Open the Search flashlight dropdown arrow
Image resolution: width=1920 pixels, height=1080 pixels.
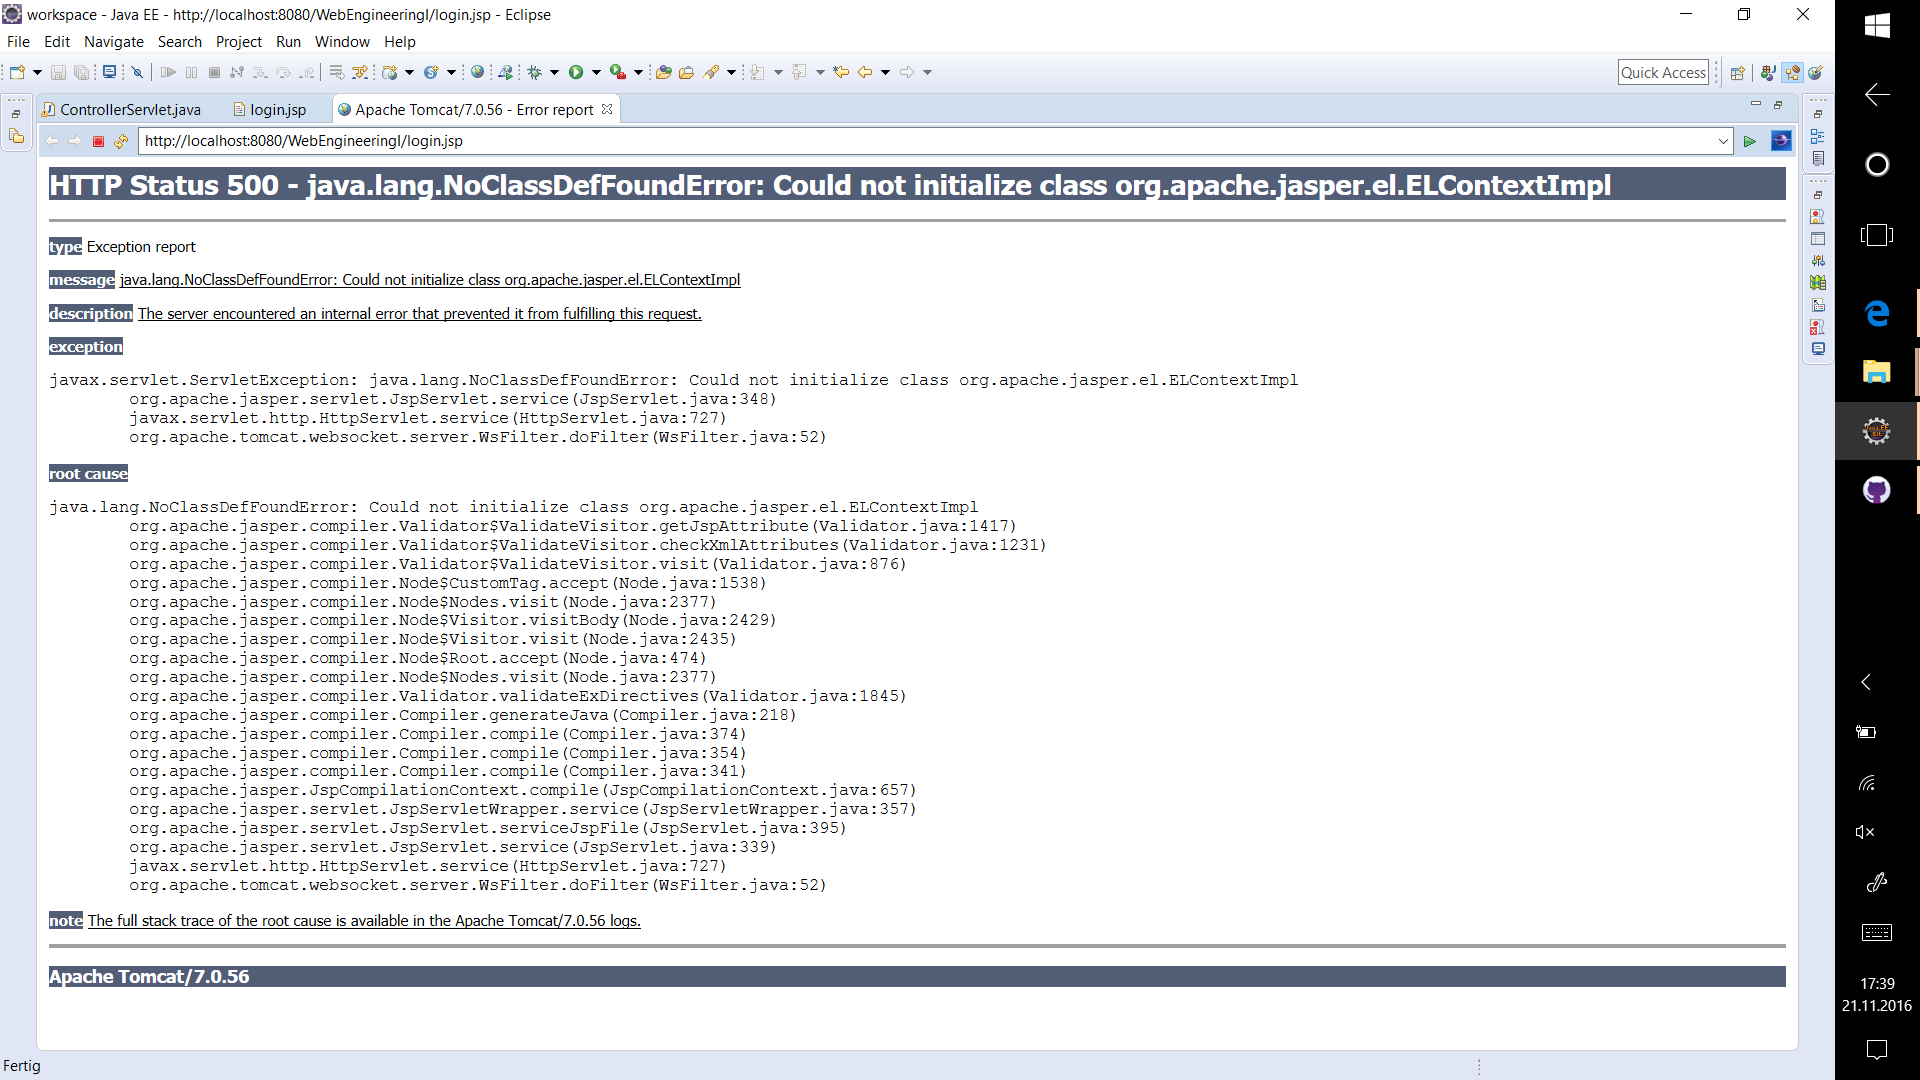point(731,72)
